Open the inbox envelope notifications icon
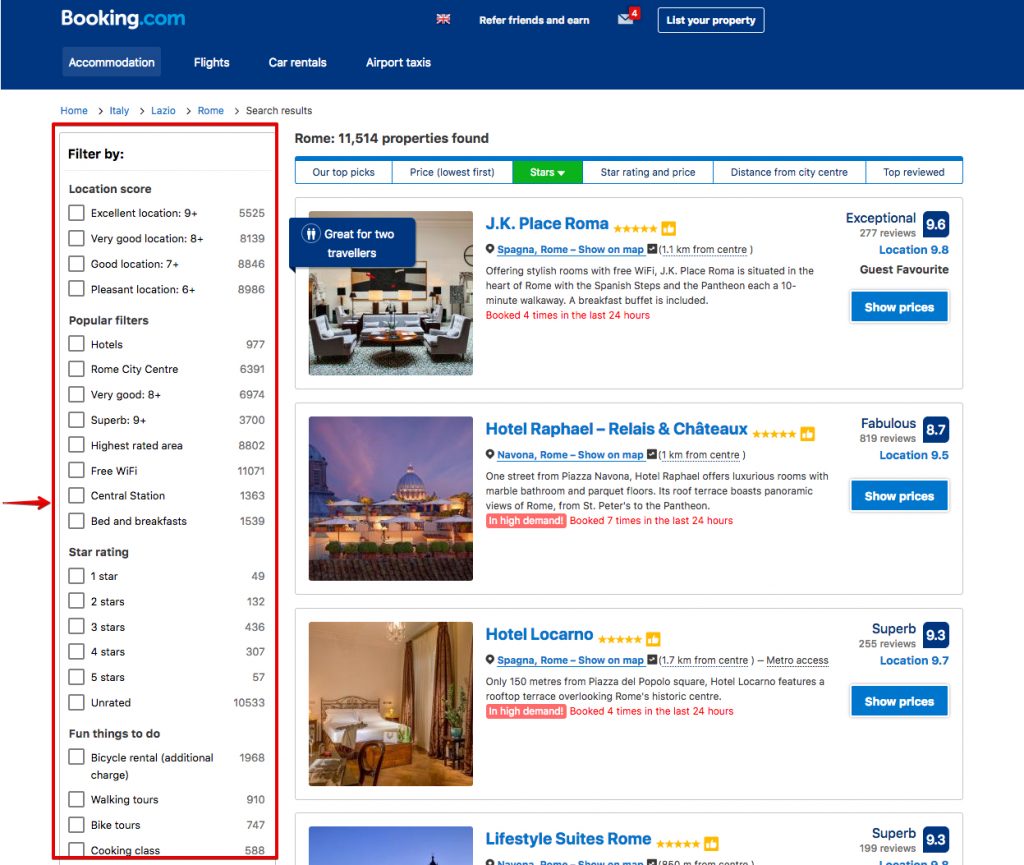Viewport: 1024px width, 865px height. coord(627,18)
